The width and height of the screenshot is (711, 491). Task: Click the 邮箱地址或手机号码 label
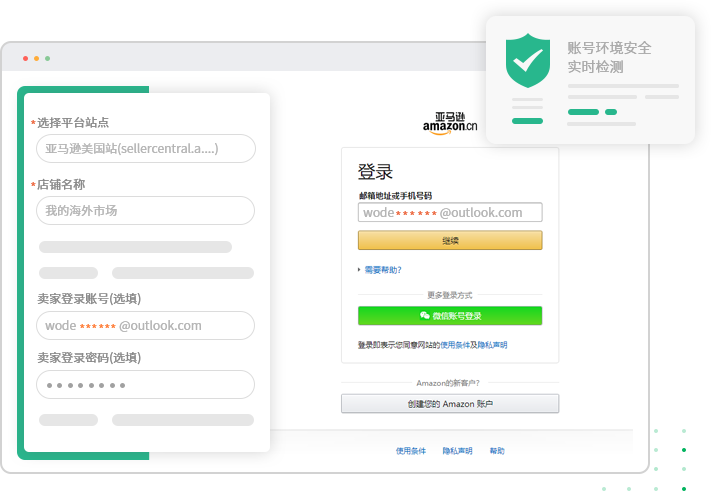(x=395, y=196)
